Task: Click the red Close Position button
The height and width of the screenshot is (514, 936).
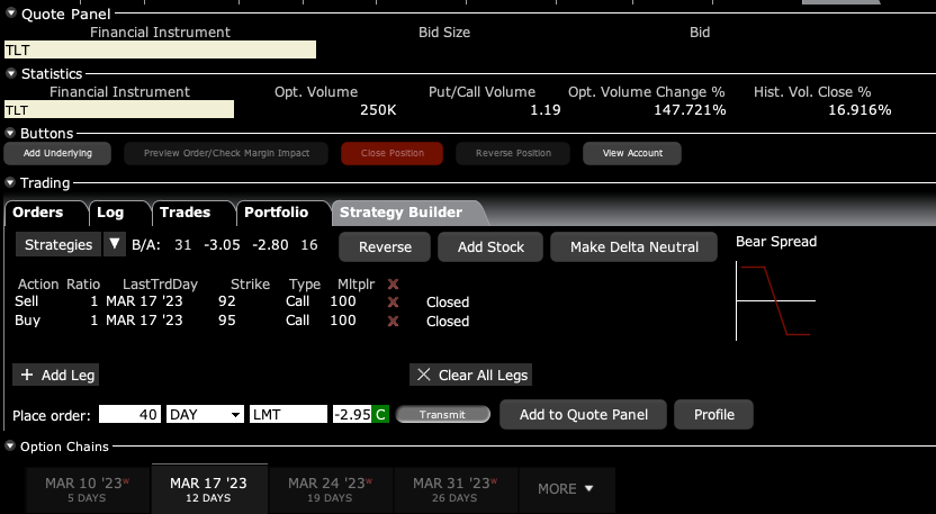Action: click(392, 153)
